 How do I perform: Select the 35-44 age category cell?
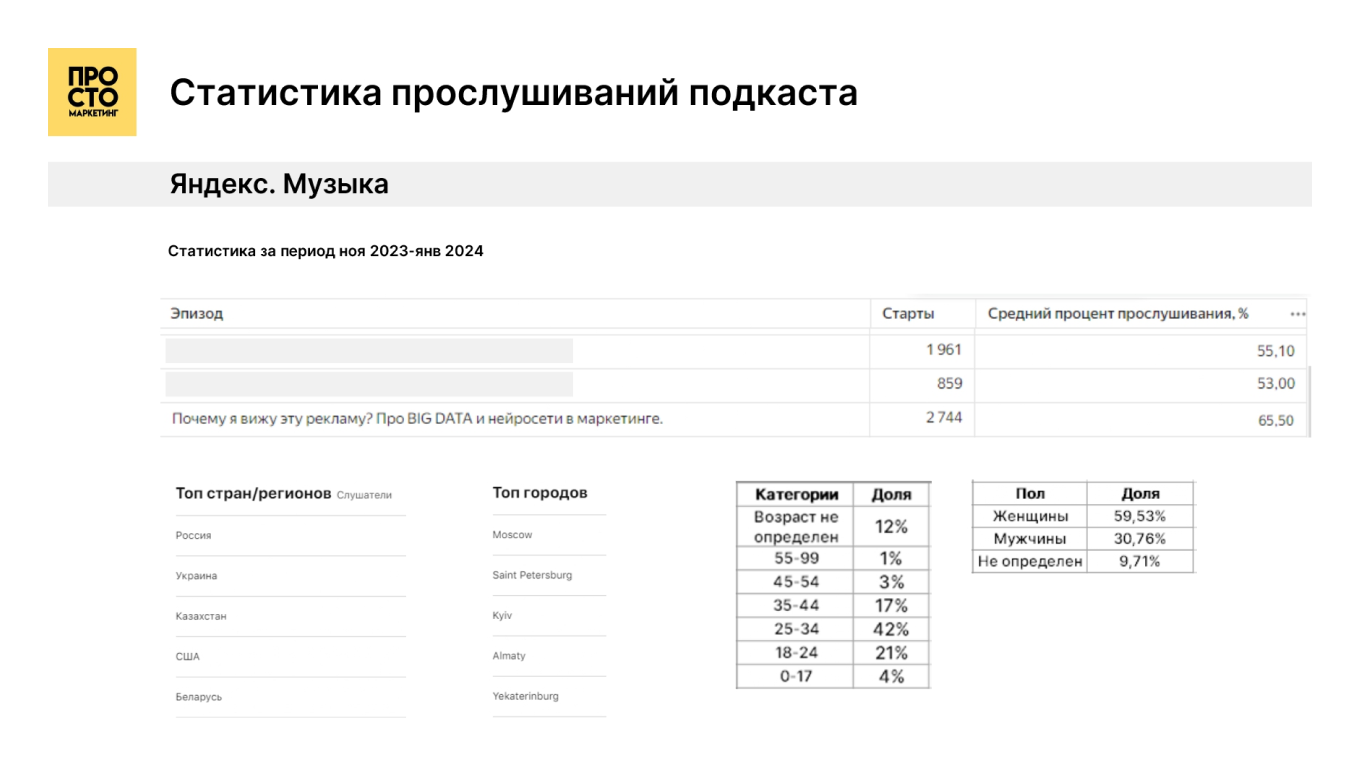796,606
